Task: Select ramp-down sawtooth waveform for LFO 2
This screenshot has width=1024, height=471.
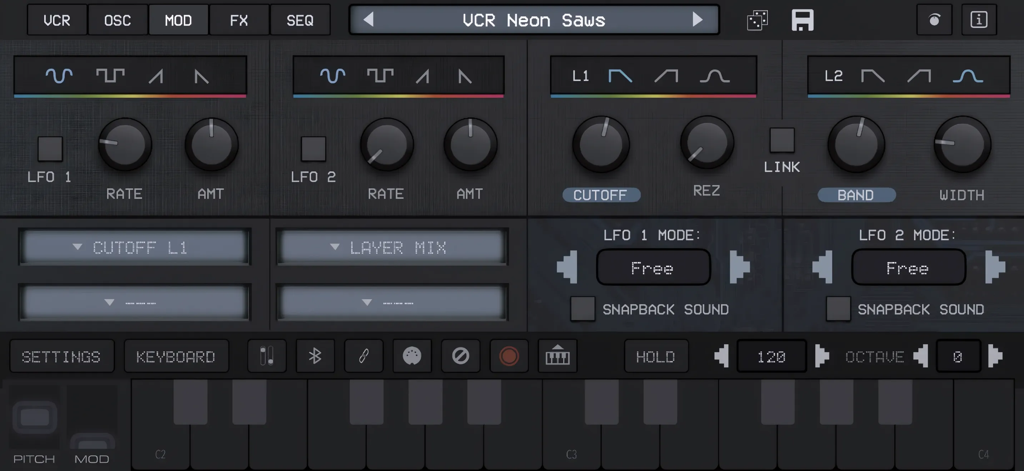Action: tap(465, 76)
